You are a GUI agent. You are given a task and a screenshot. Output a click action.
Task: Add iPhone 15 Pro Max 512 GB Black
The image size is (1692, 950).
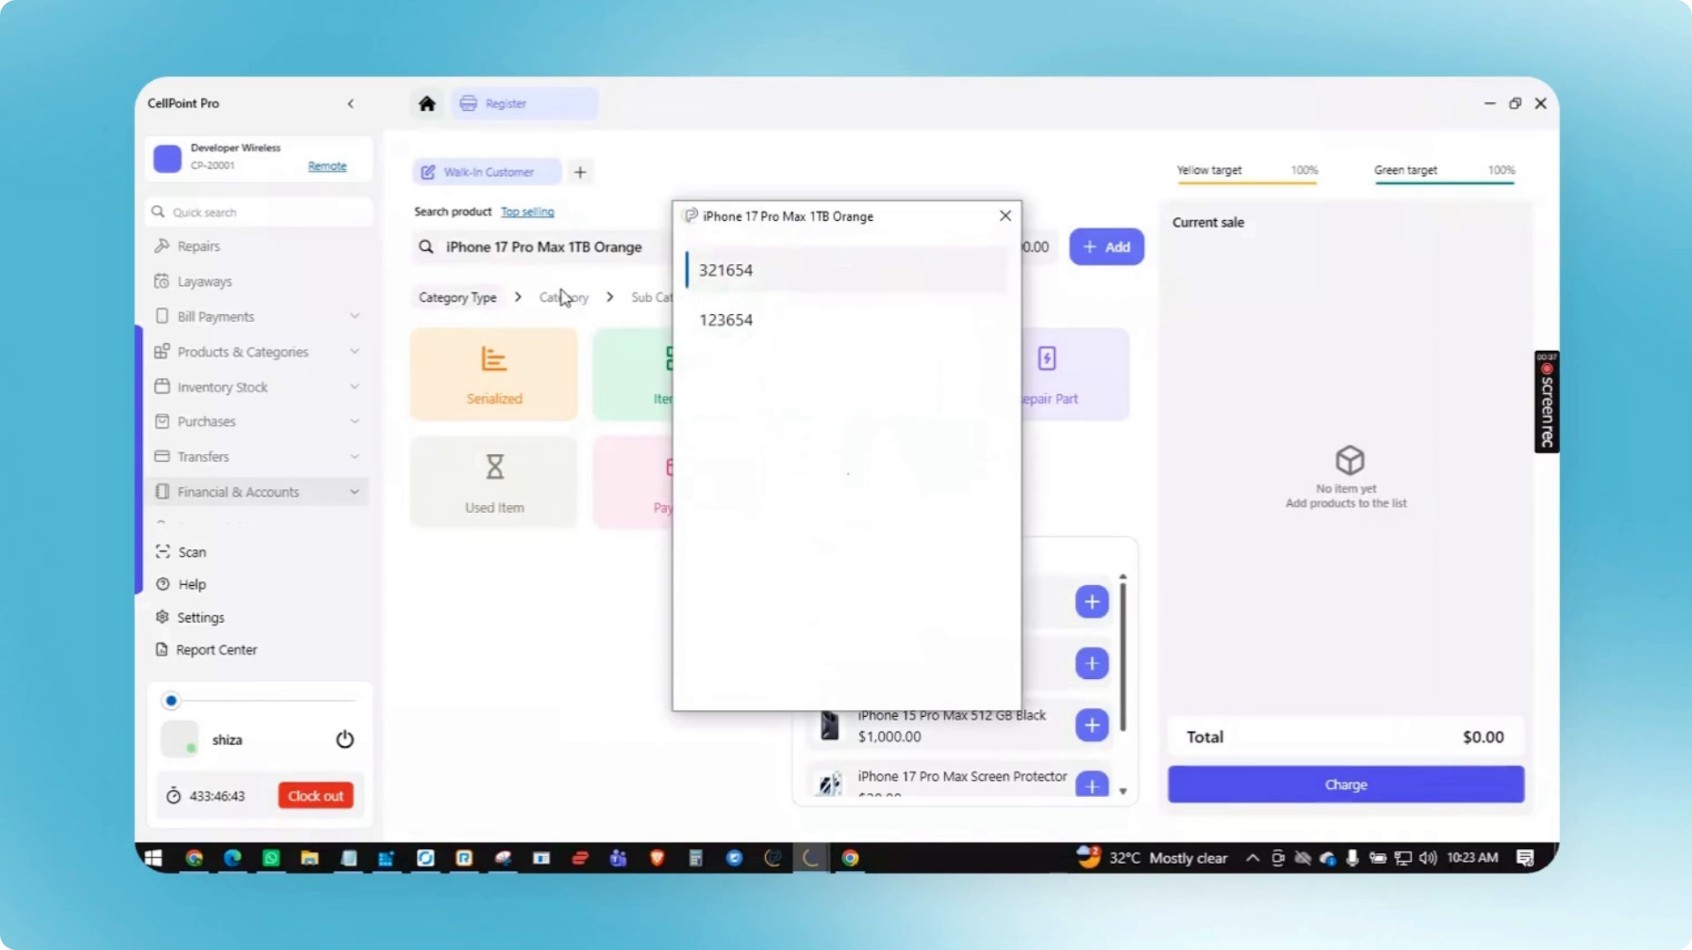pos(1092,725)
